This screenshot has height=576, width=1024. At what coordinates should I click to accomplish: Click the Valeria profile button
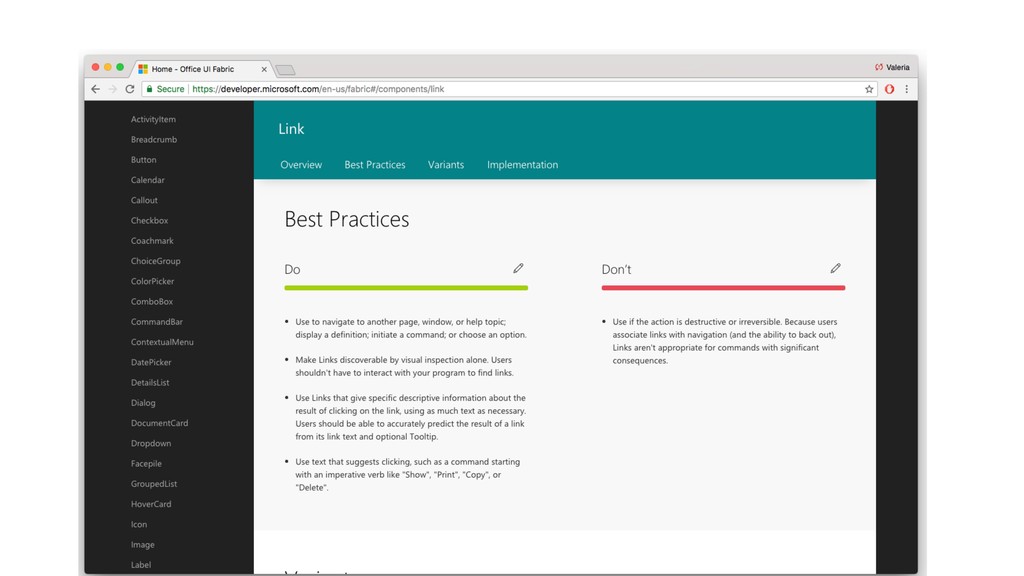click(x=892, y=67)
